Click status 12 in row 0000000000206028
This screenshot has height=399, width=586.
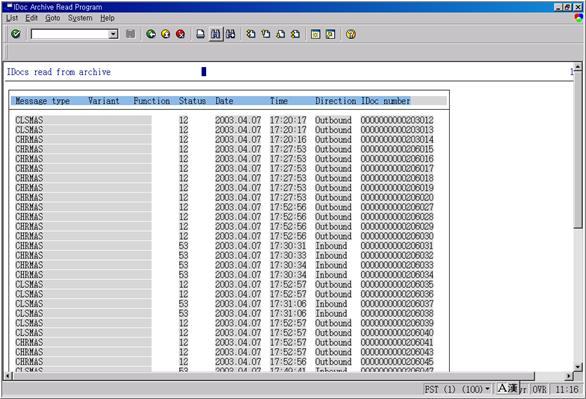tap(183, 217)
